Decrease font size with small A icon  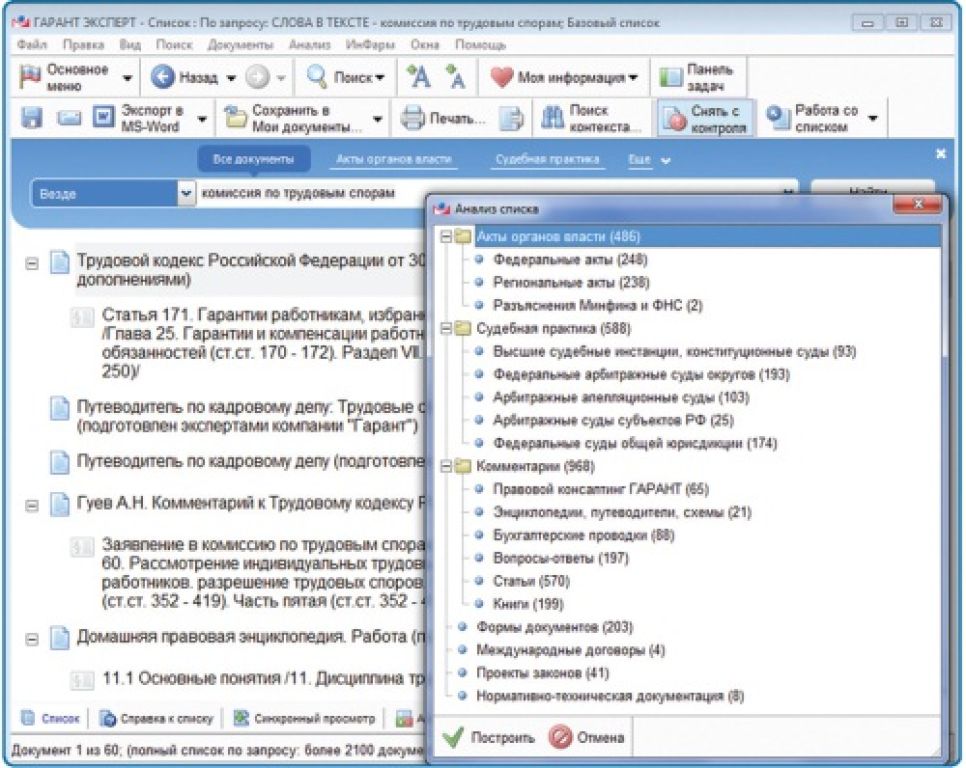point(456,77)
